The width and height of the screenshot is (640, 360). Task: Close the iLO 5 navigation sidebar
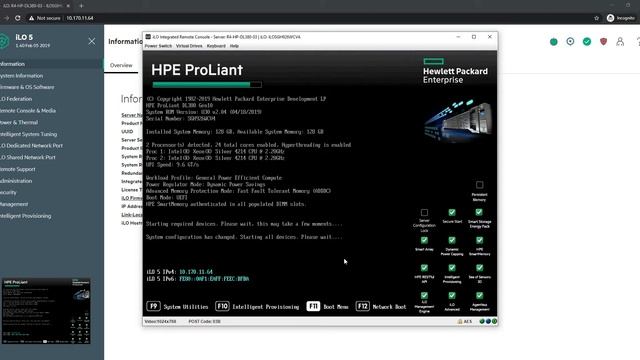[92, 41]
